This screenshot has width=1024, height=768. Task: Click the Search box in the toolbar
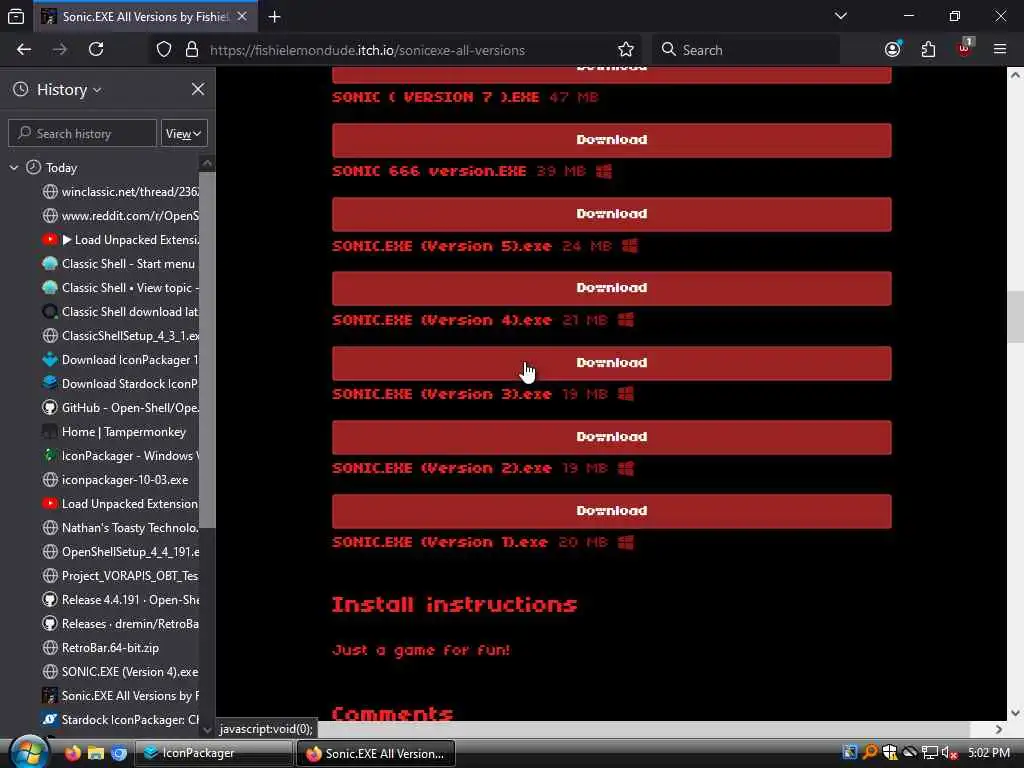tap(746, 50)
